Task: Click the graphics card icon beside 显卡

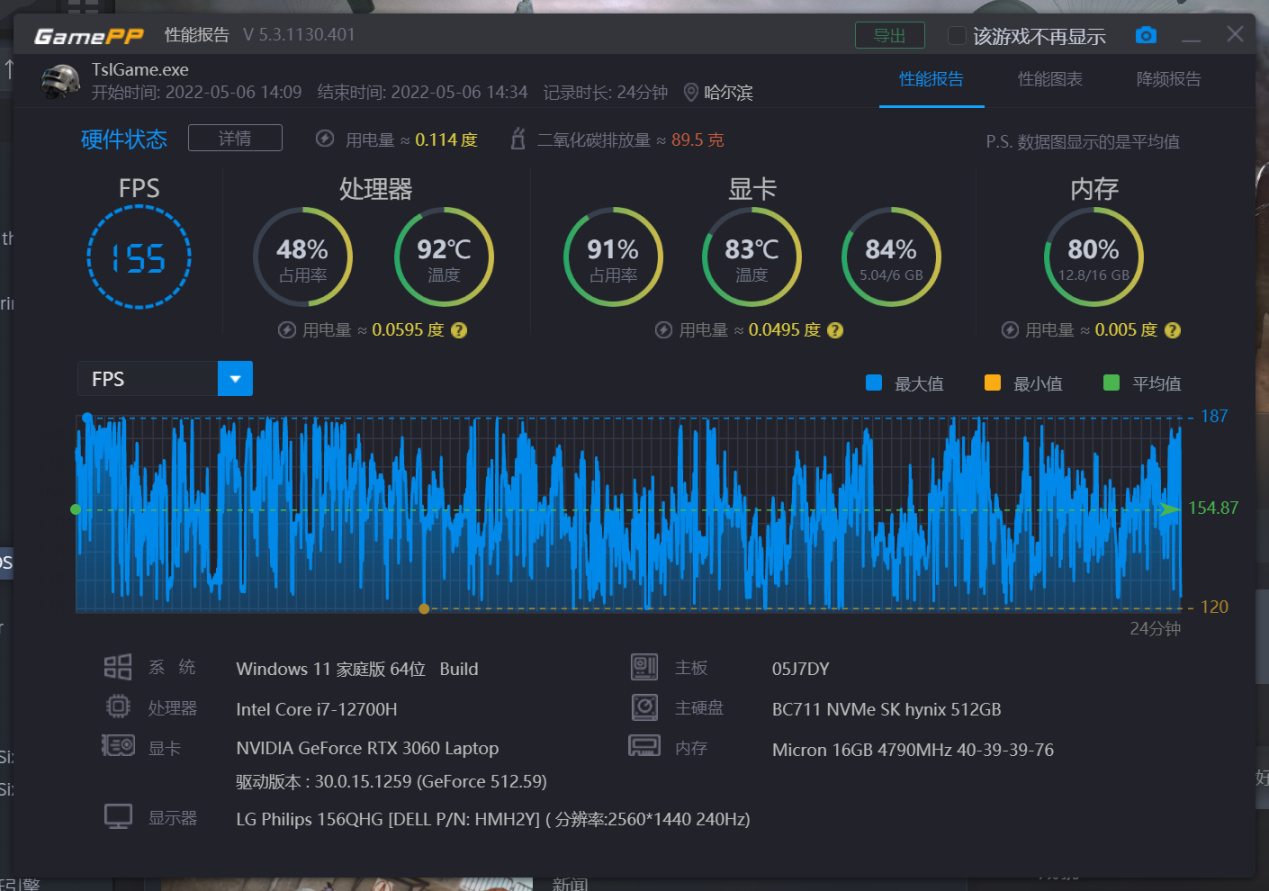Action: pos(118,747)
